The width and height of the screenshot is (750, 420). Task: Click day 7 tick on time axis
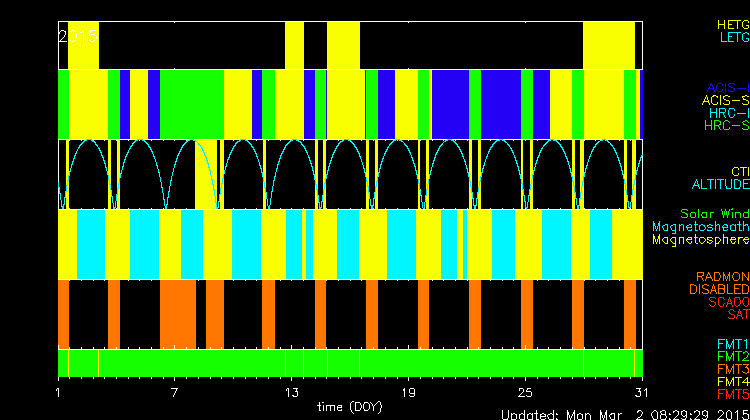[174, 392]
